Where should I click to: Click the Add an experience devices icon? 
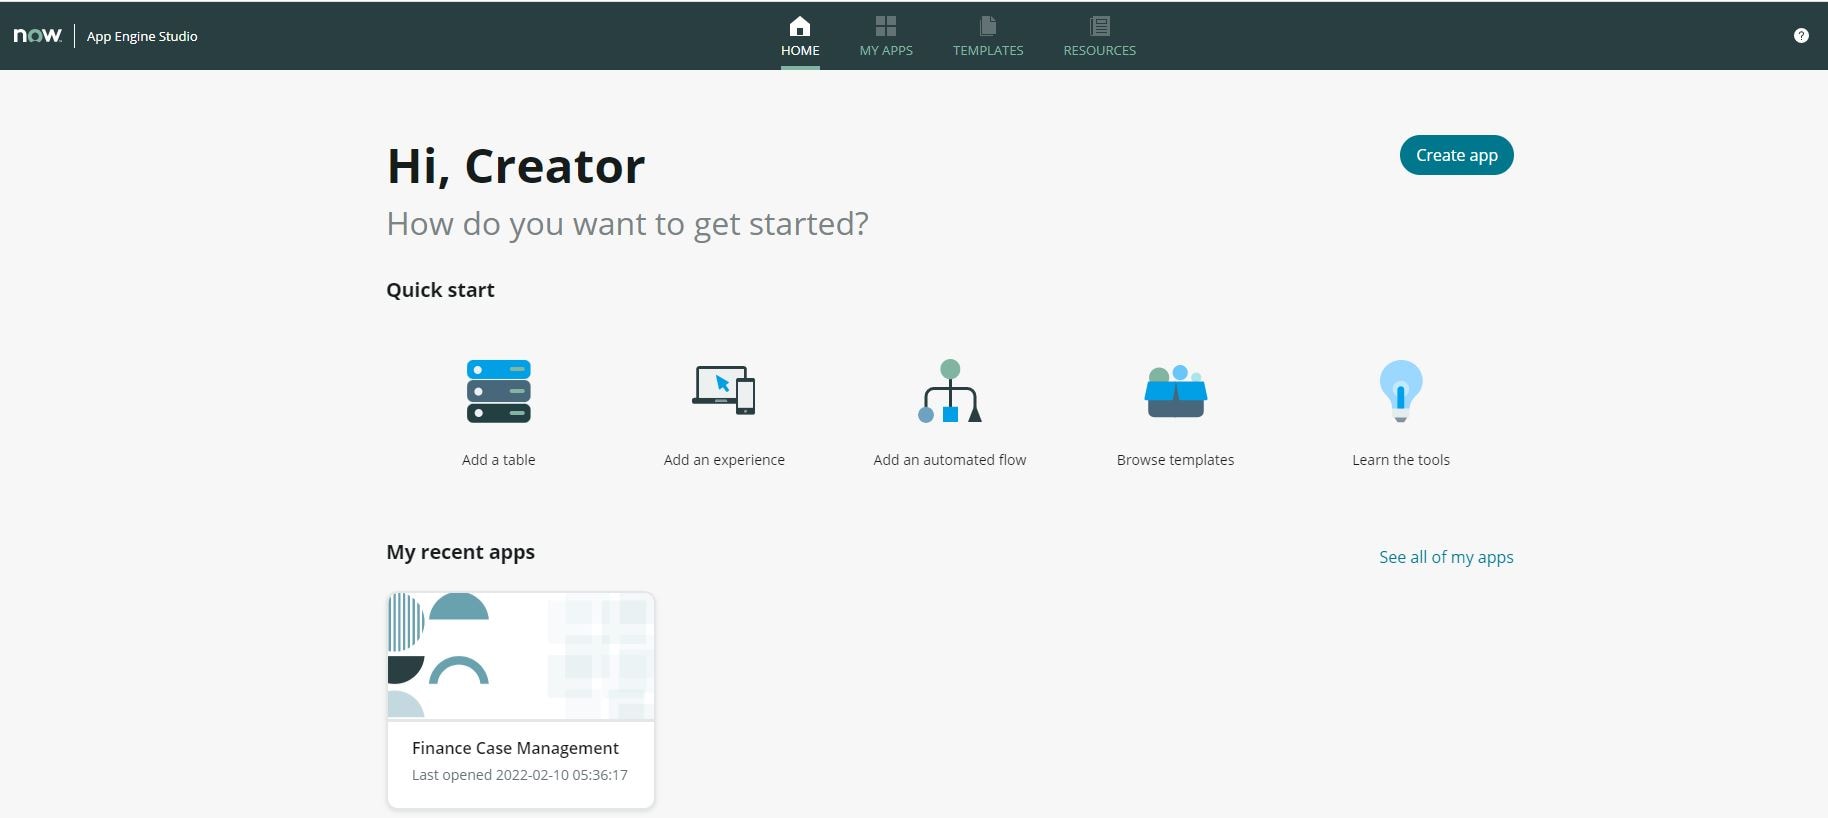coord(724,390)
